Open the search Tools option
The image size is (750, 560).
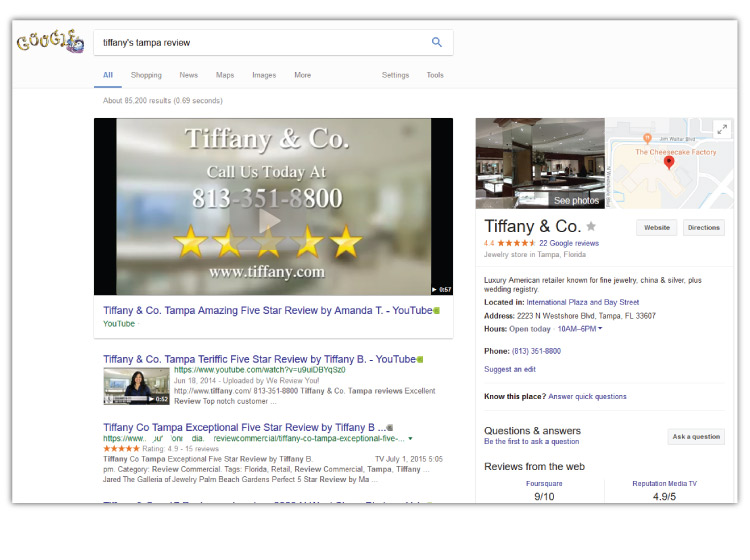click(x=435, y=75)
